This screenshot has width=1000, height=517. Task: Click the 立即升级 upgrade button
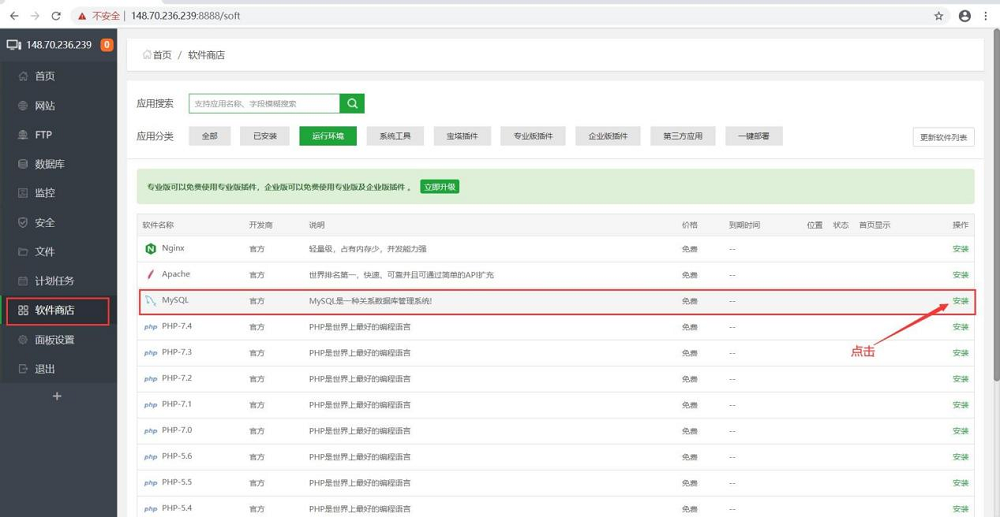439,187
